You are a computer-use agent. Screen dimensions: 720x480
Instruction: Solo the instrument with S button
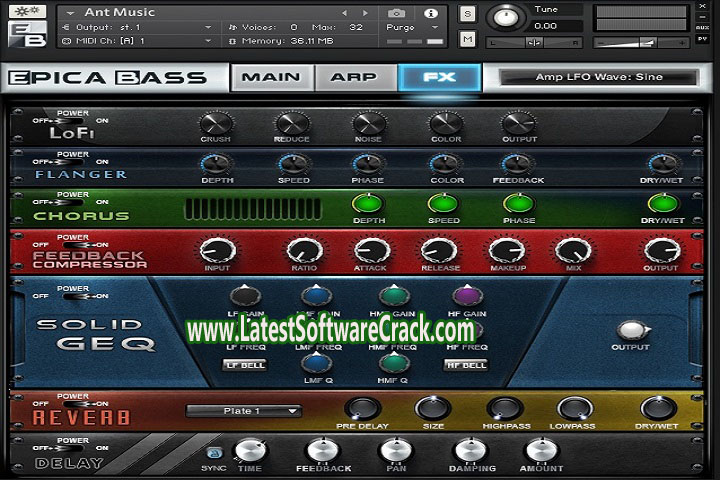(467, 14)
